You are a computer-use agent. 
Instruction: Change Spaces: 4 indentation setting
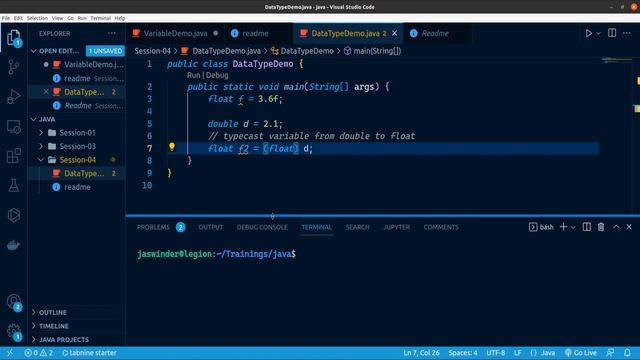(x=463, y=353)
